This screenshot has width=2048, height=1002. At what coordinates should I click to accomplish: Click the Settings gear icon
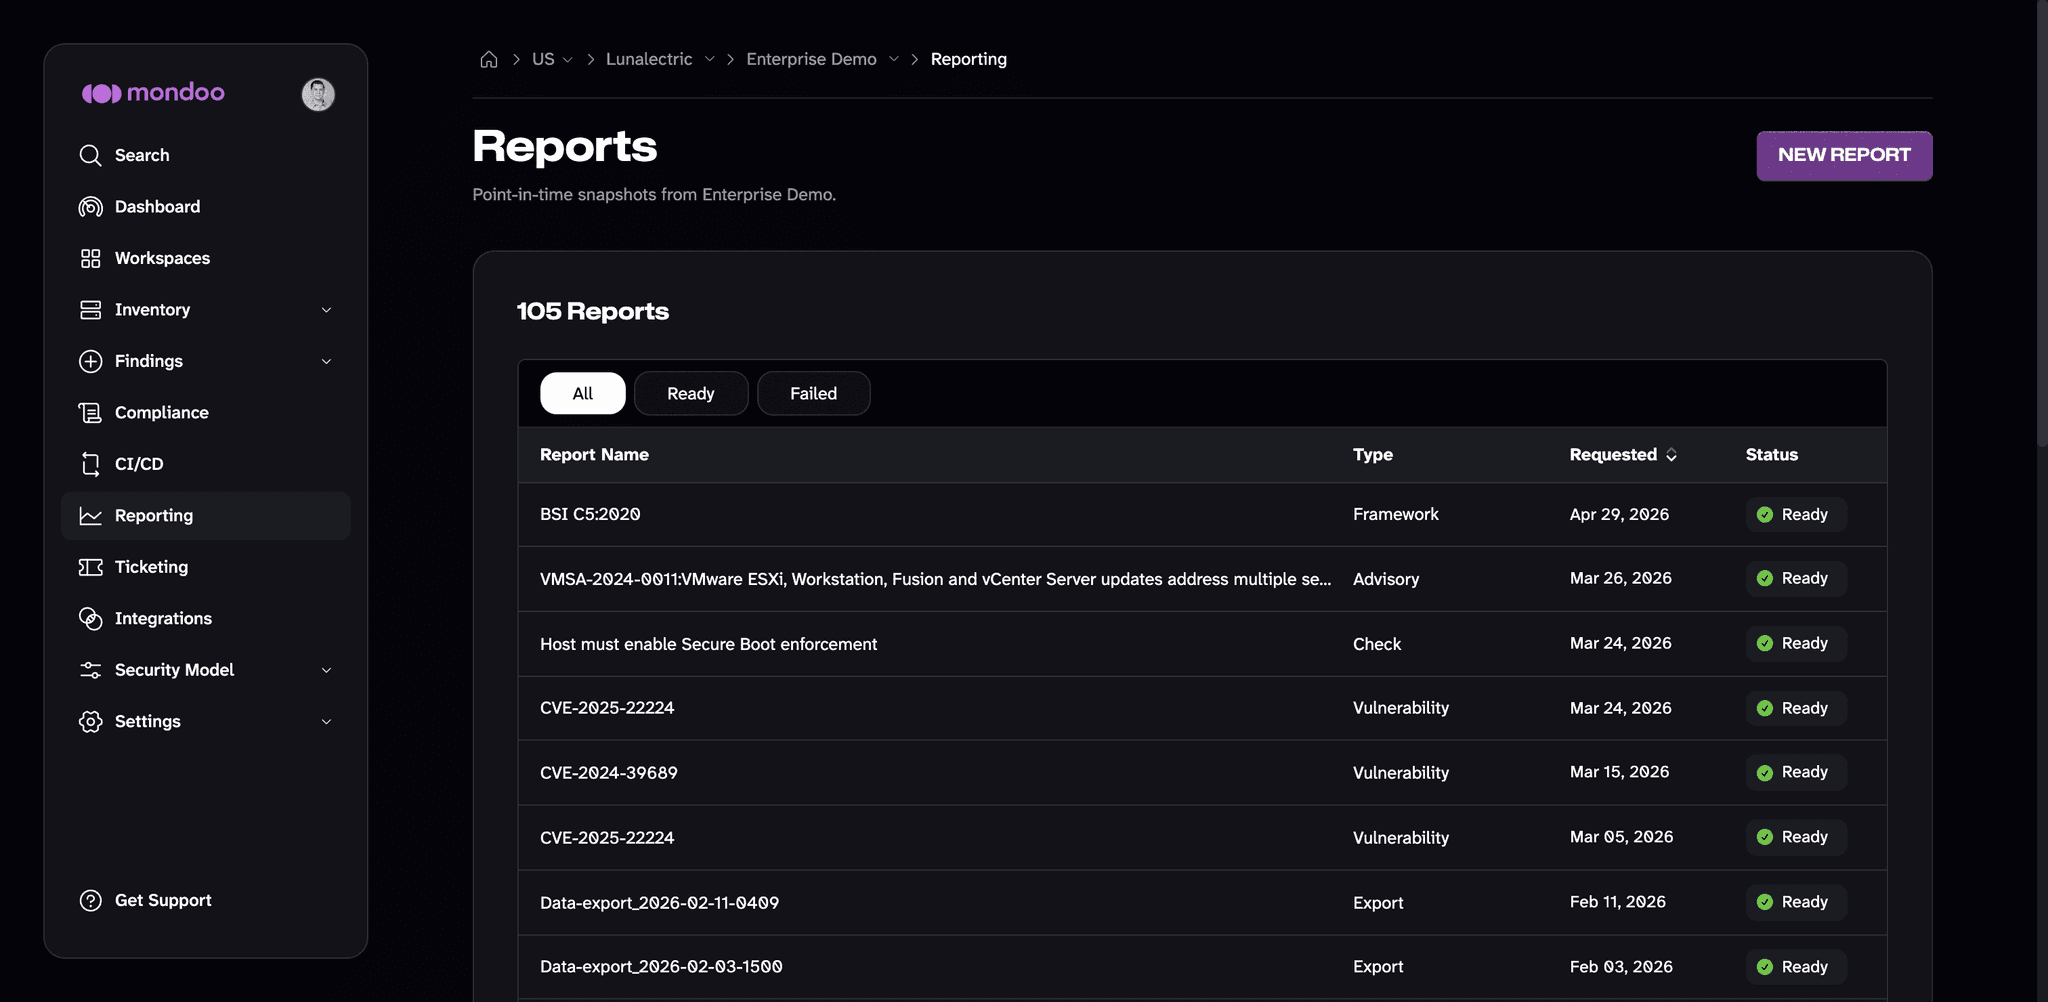pyautogui.click(x=90, y=722)
